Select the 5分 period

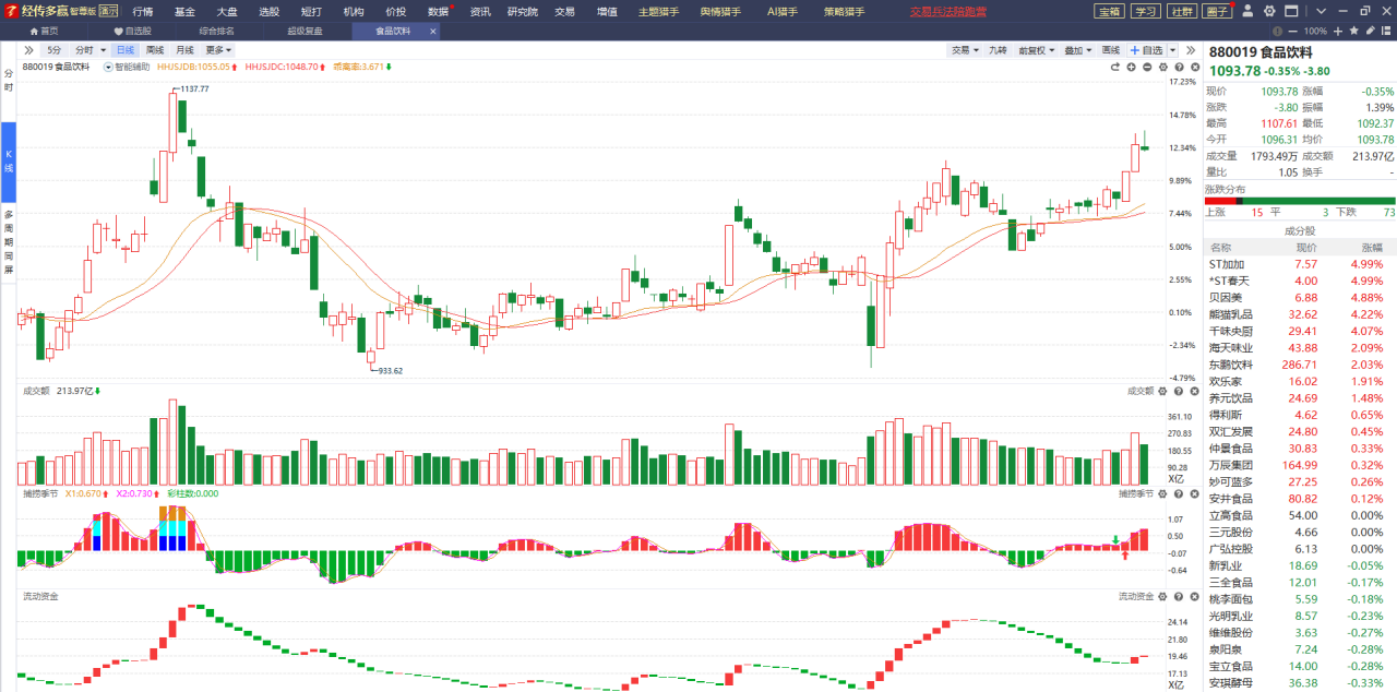click(54, 50)
